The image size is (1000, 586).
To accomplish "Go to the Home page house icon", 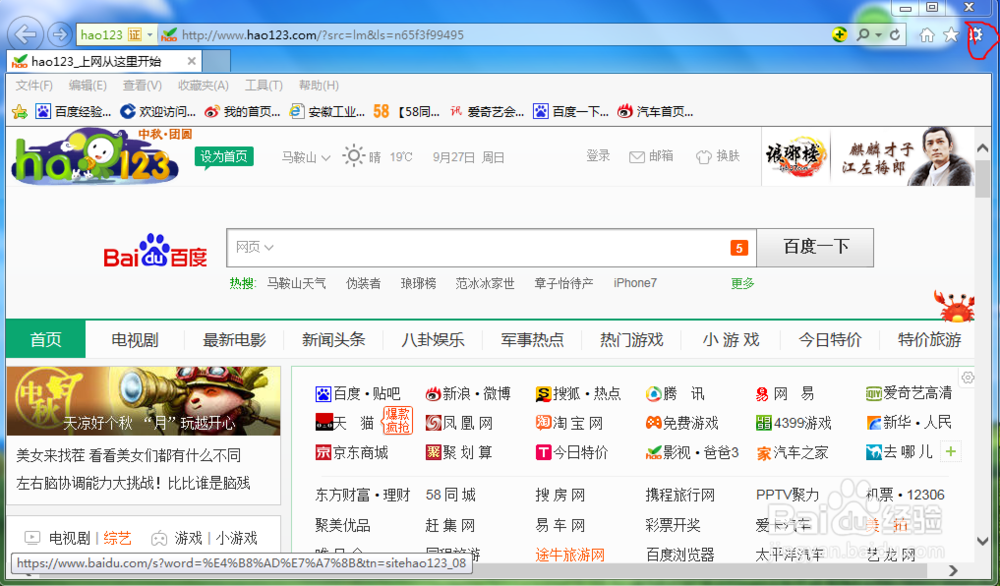I will pos(927,35).
